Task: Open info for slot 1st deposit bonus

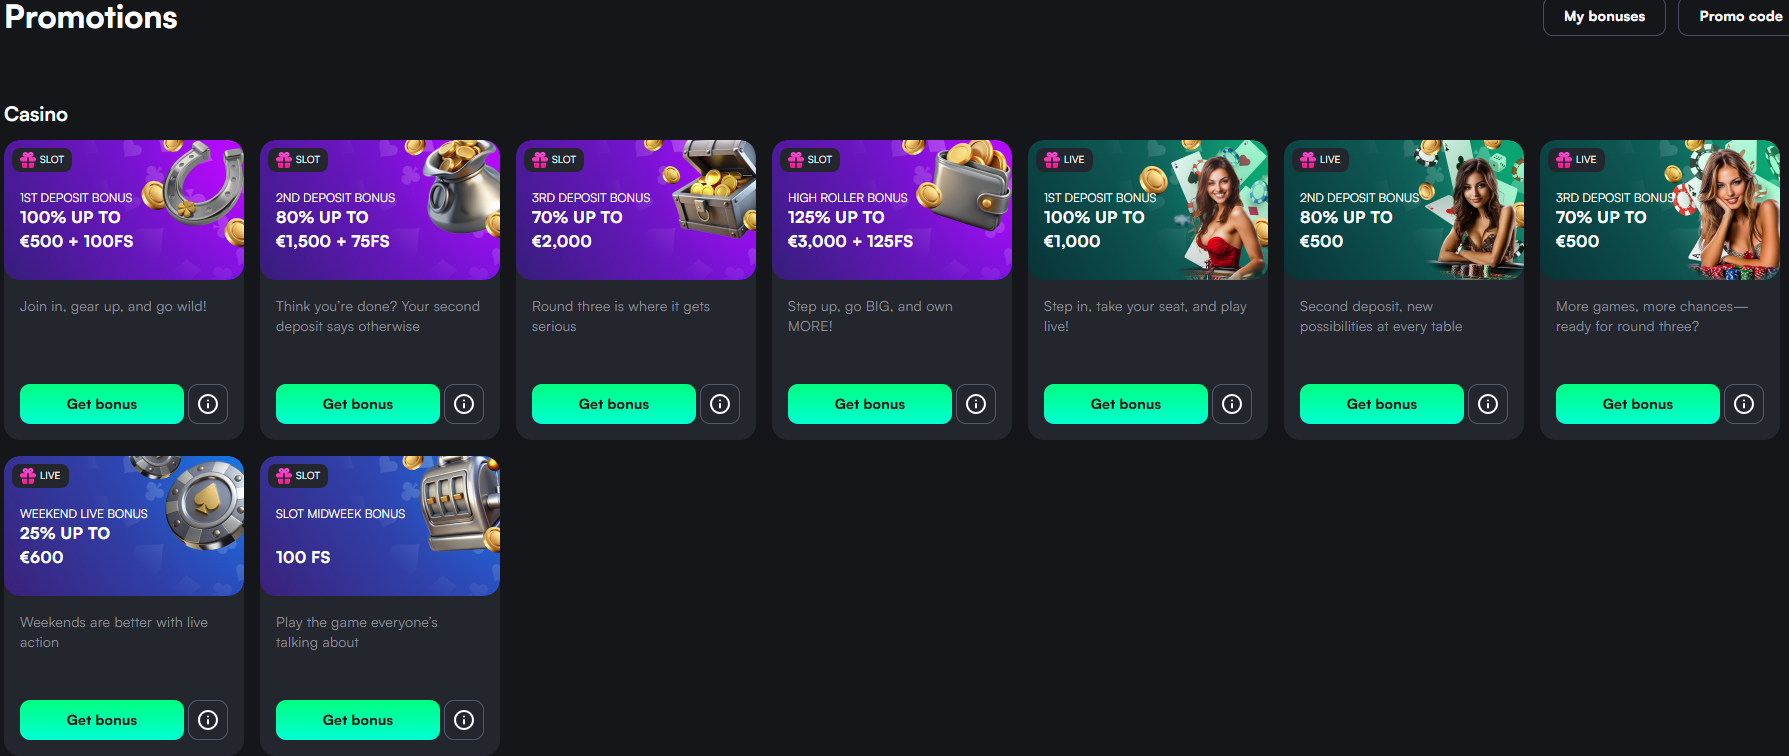Action: (x=208, y=404)
